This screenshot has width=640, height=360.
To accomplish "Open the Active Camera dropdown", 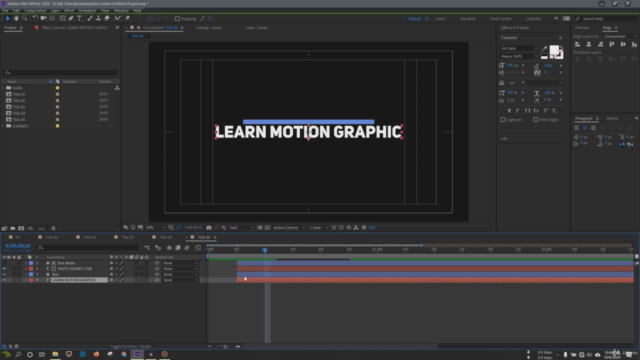I will point(289,227).
